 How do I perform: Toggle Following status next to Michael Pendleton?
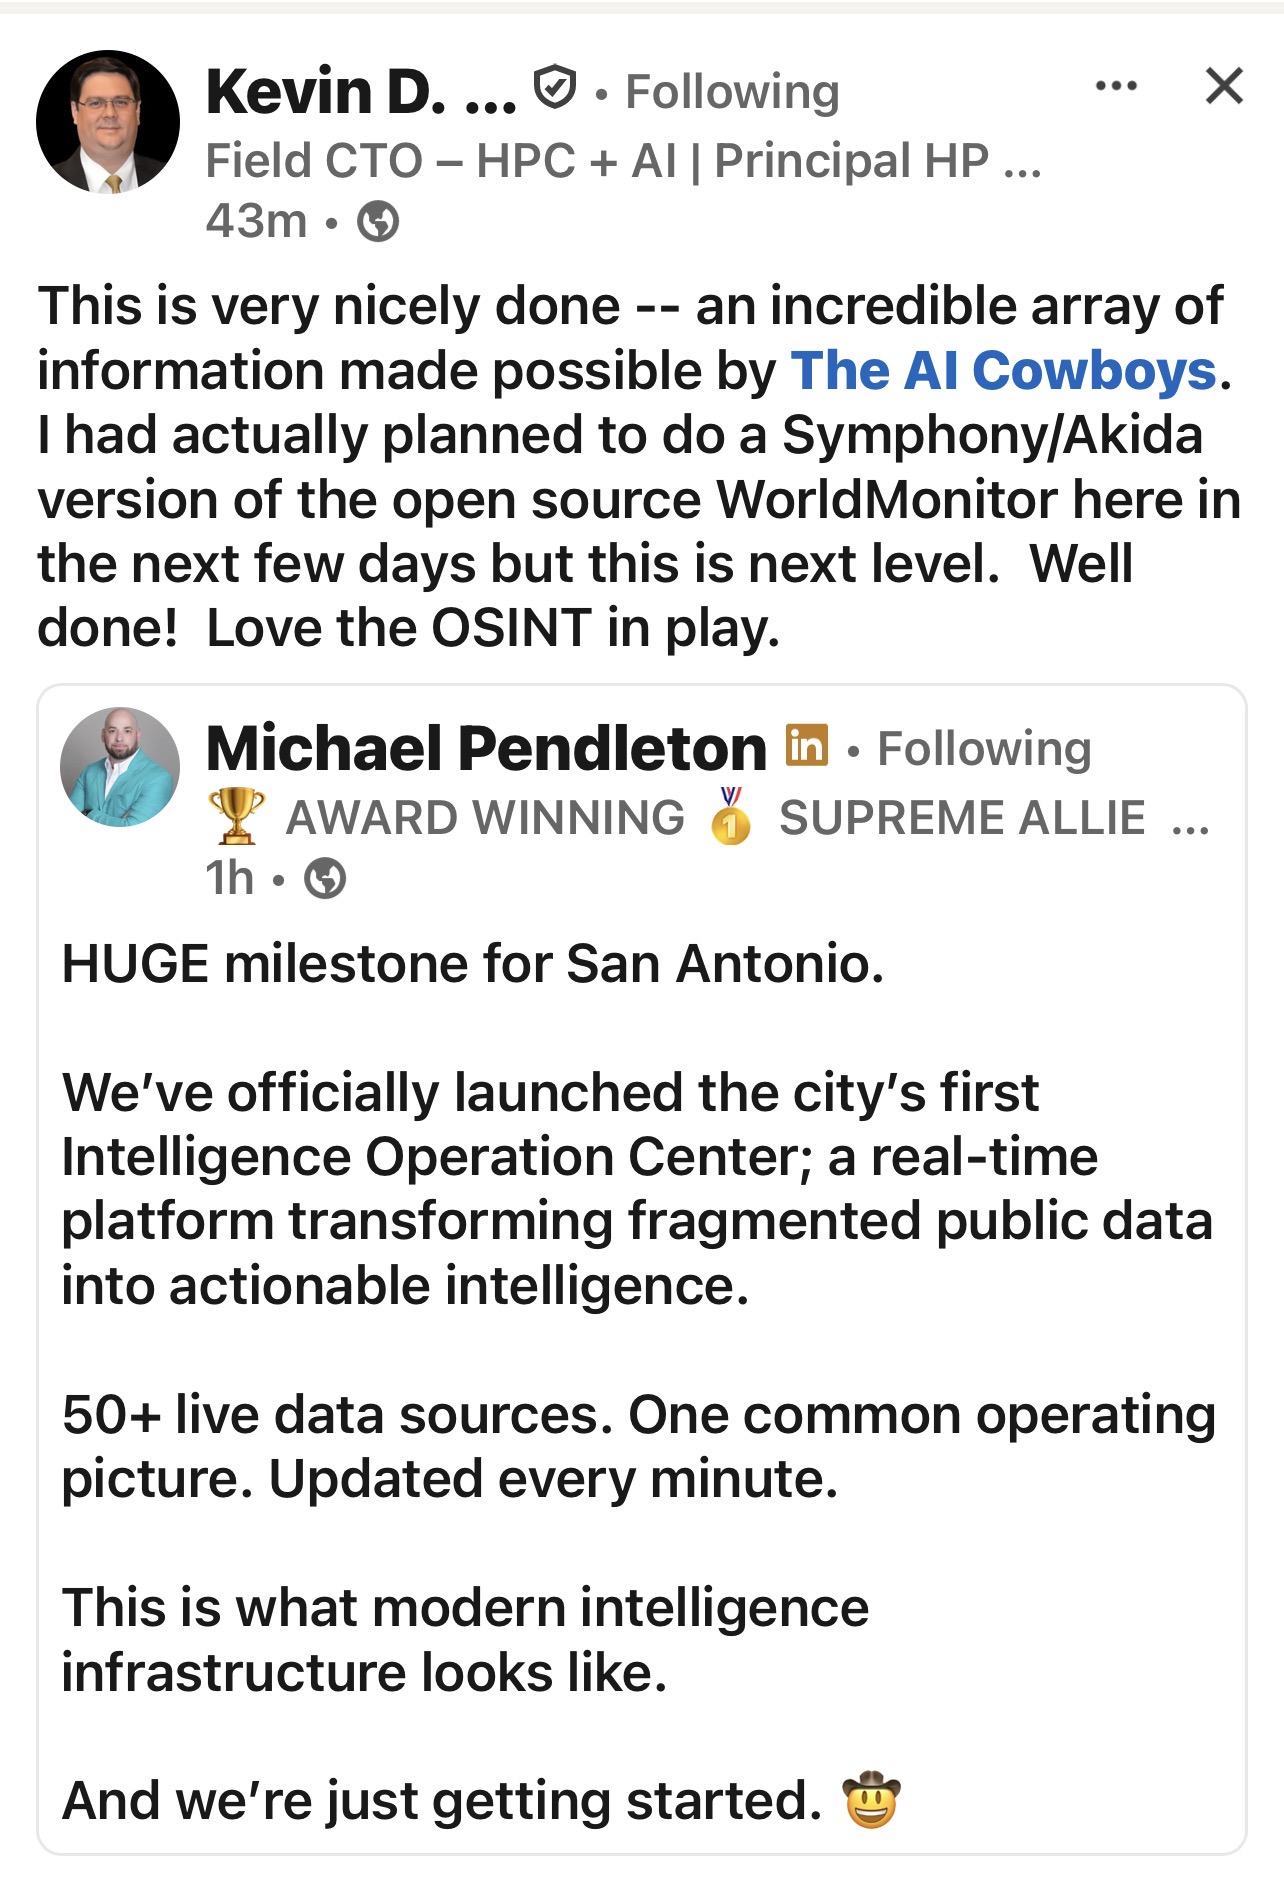pos(984,749)
